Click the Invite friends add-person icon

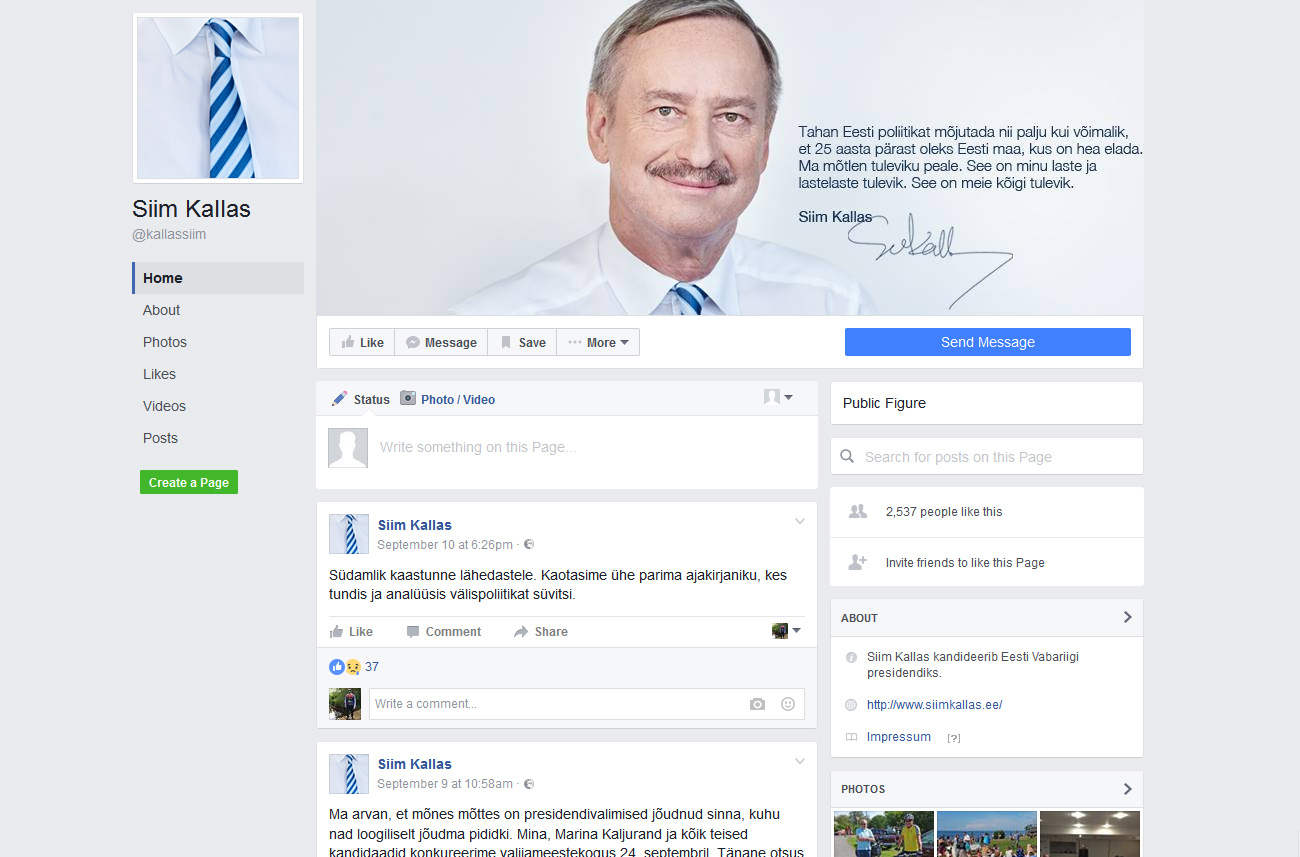pos(857,563)
